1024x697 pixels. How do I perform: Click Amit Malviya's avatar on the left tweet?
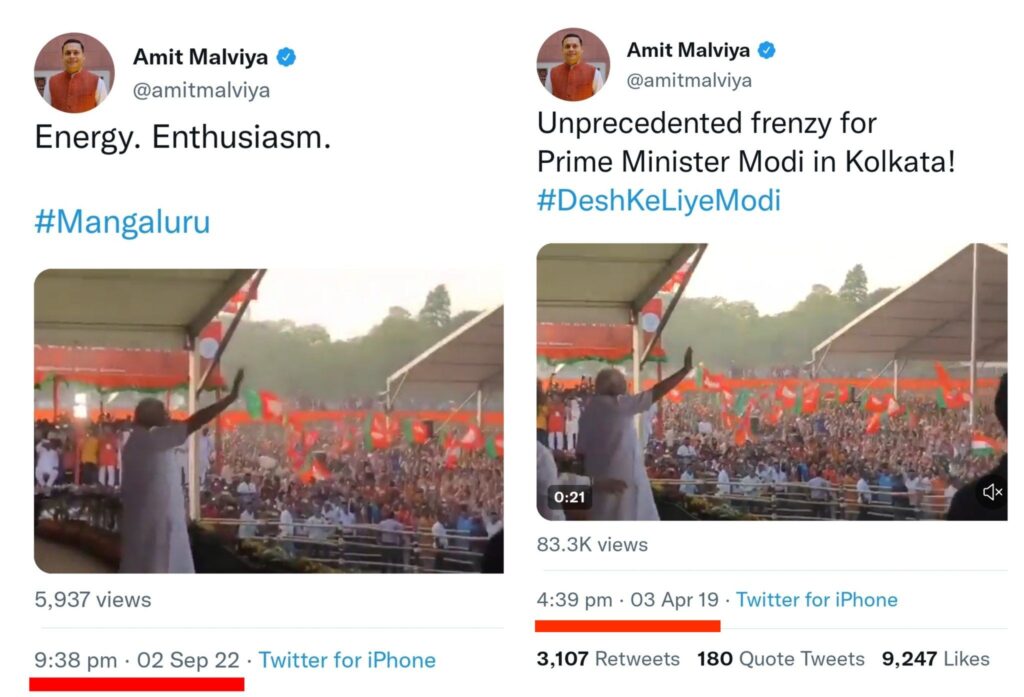(74, 73)
